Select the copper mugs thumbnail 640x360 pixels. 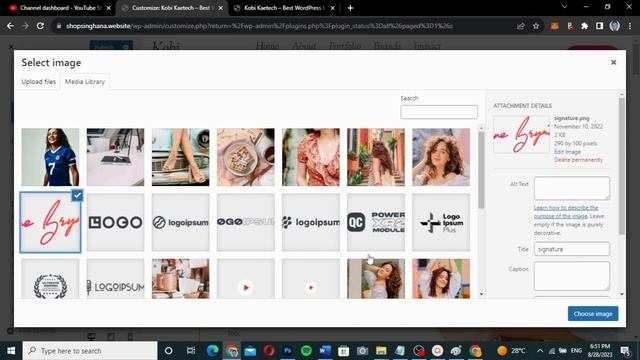click(x=180, y=279)
